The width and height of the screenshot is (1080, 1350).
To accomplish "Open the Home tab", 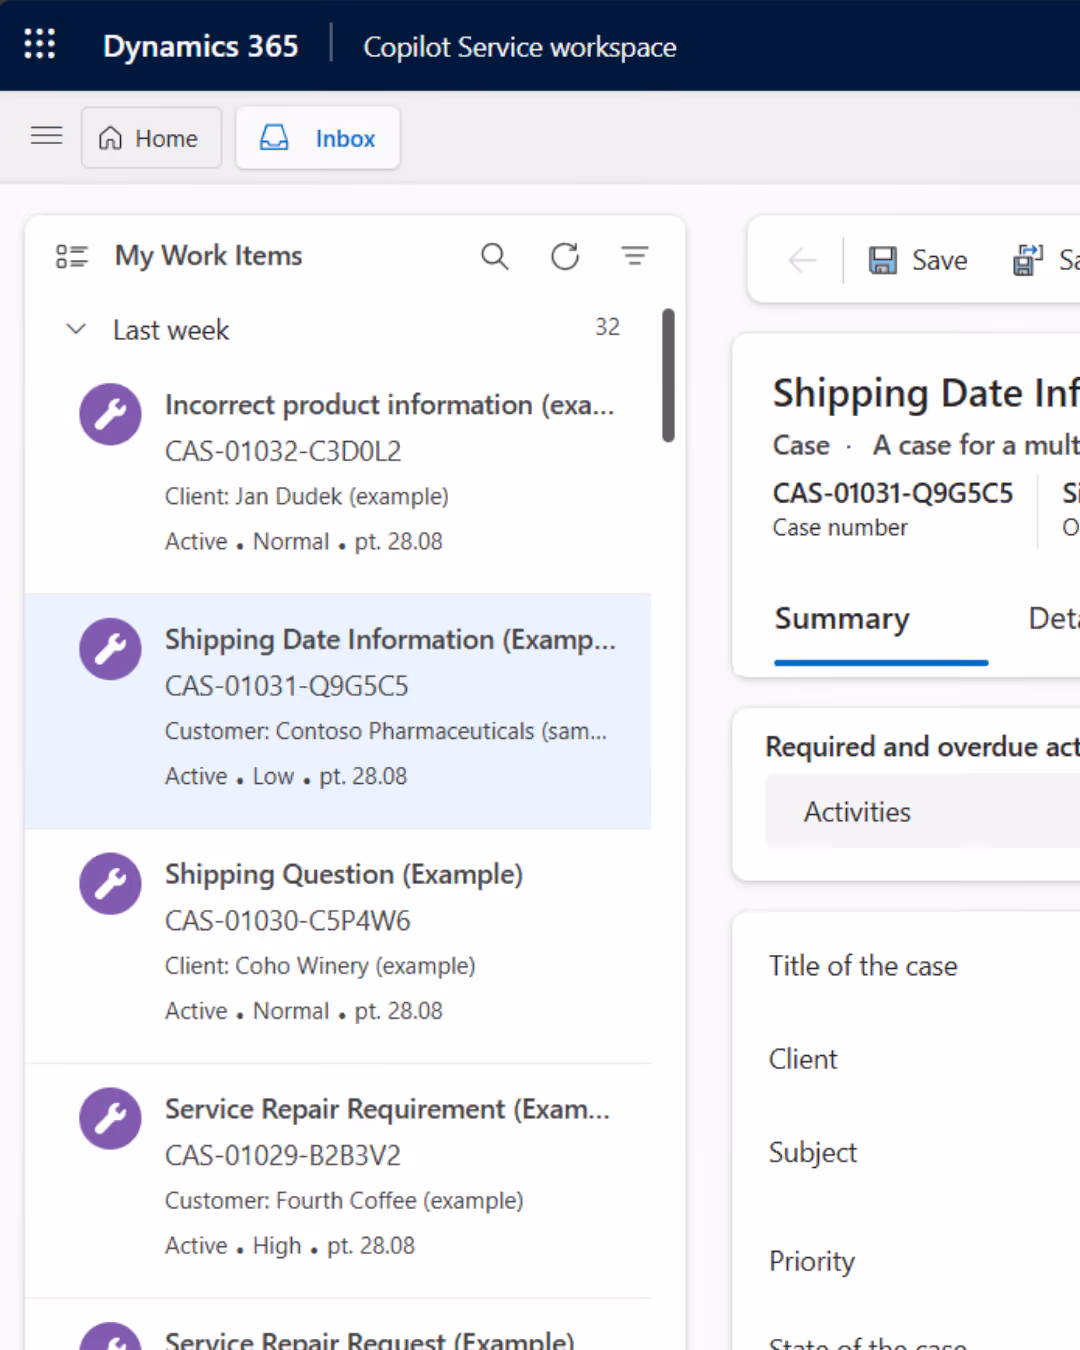I will click(151, 138).
